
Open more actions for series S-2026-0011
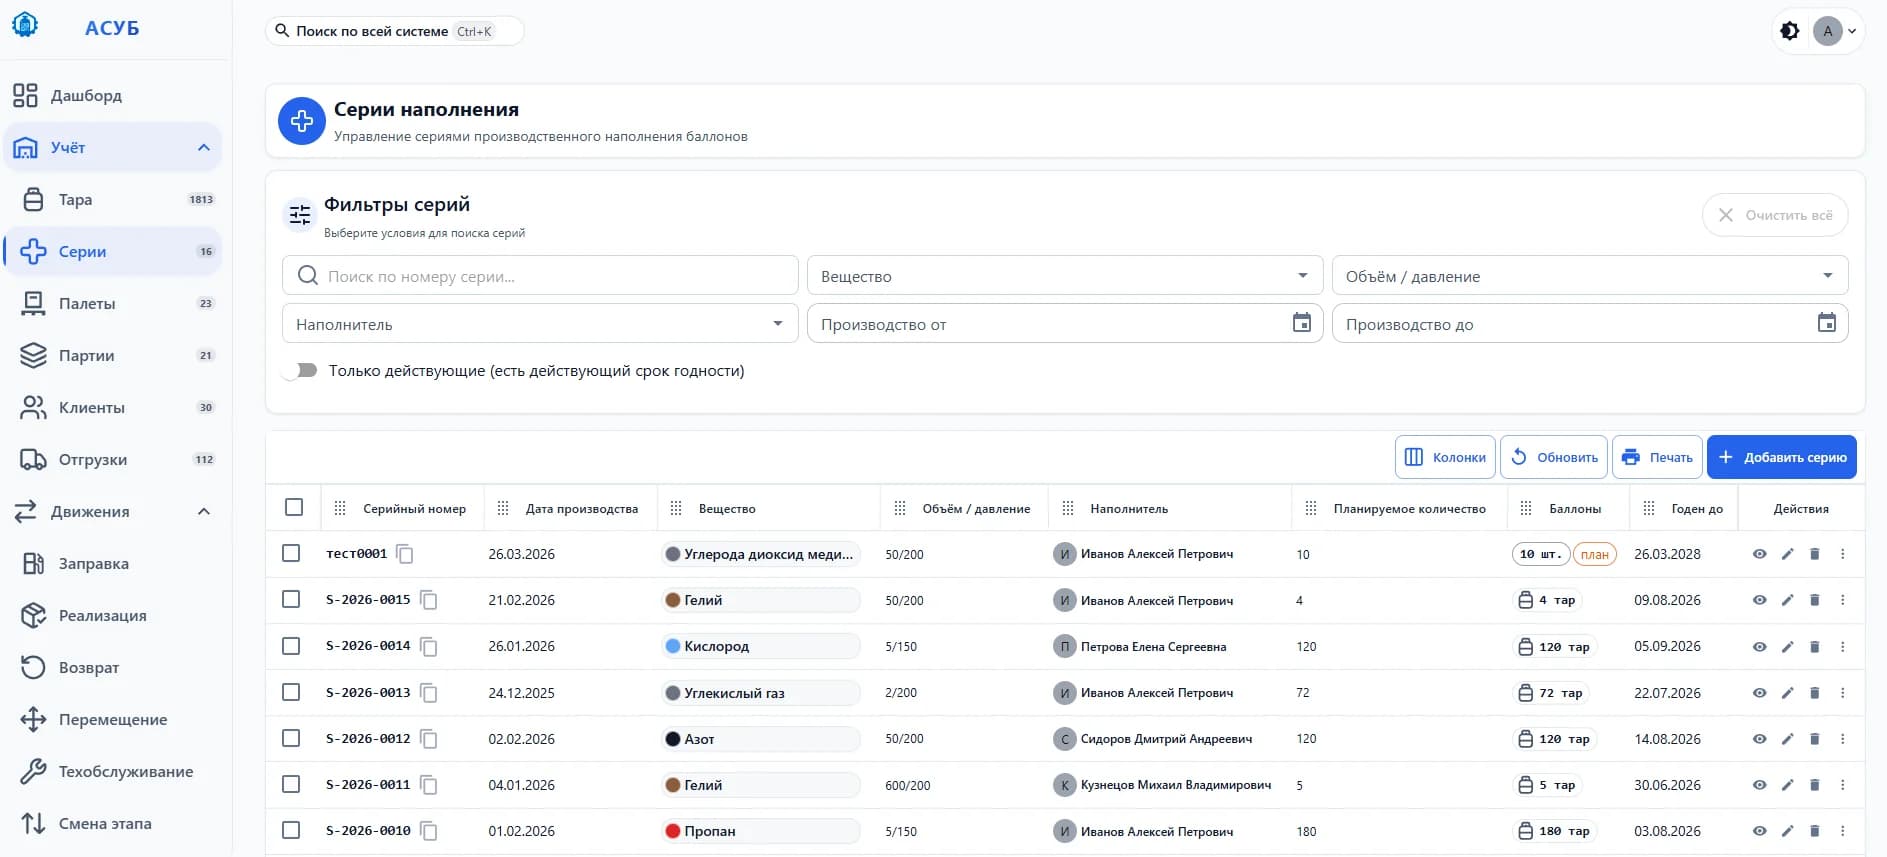1842,785
